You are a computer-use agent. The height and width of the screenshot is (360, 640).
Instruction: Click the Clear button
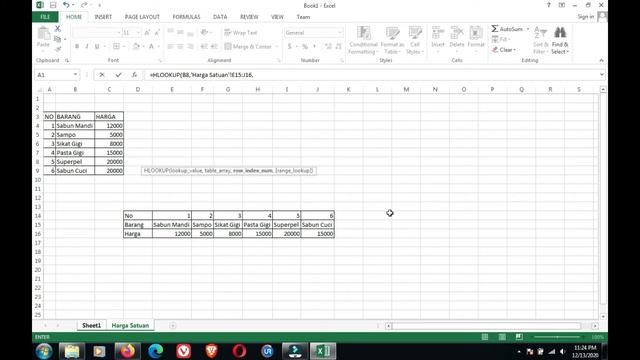(504, 50)
